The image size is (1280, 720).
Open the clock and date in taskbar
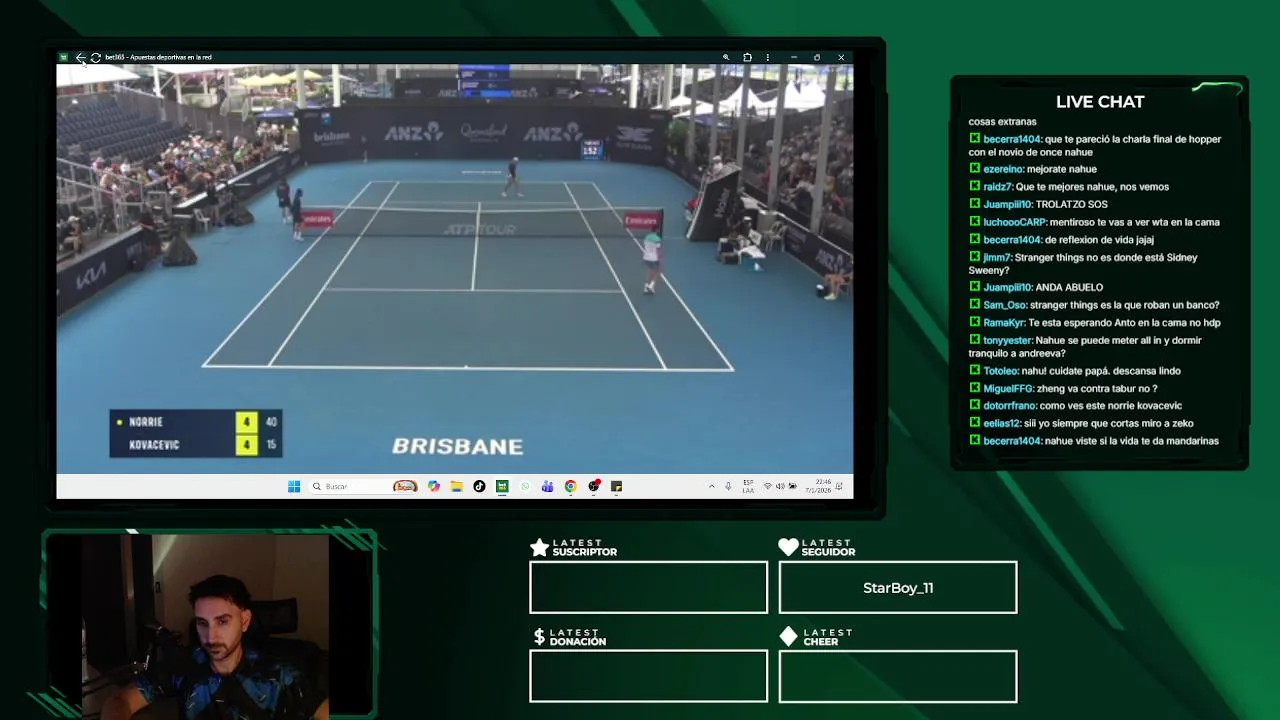click(x=817, y=487)
